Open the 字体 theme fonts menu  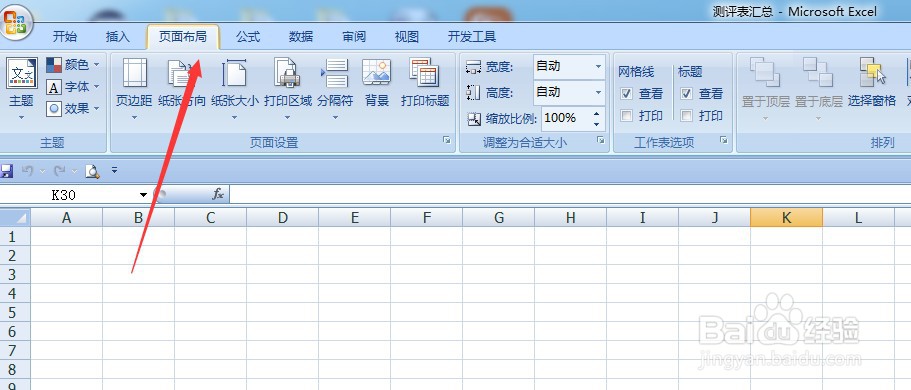[73, 87]
